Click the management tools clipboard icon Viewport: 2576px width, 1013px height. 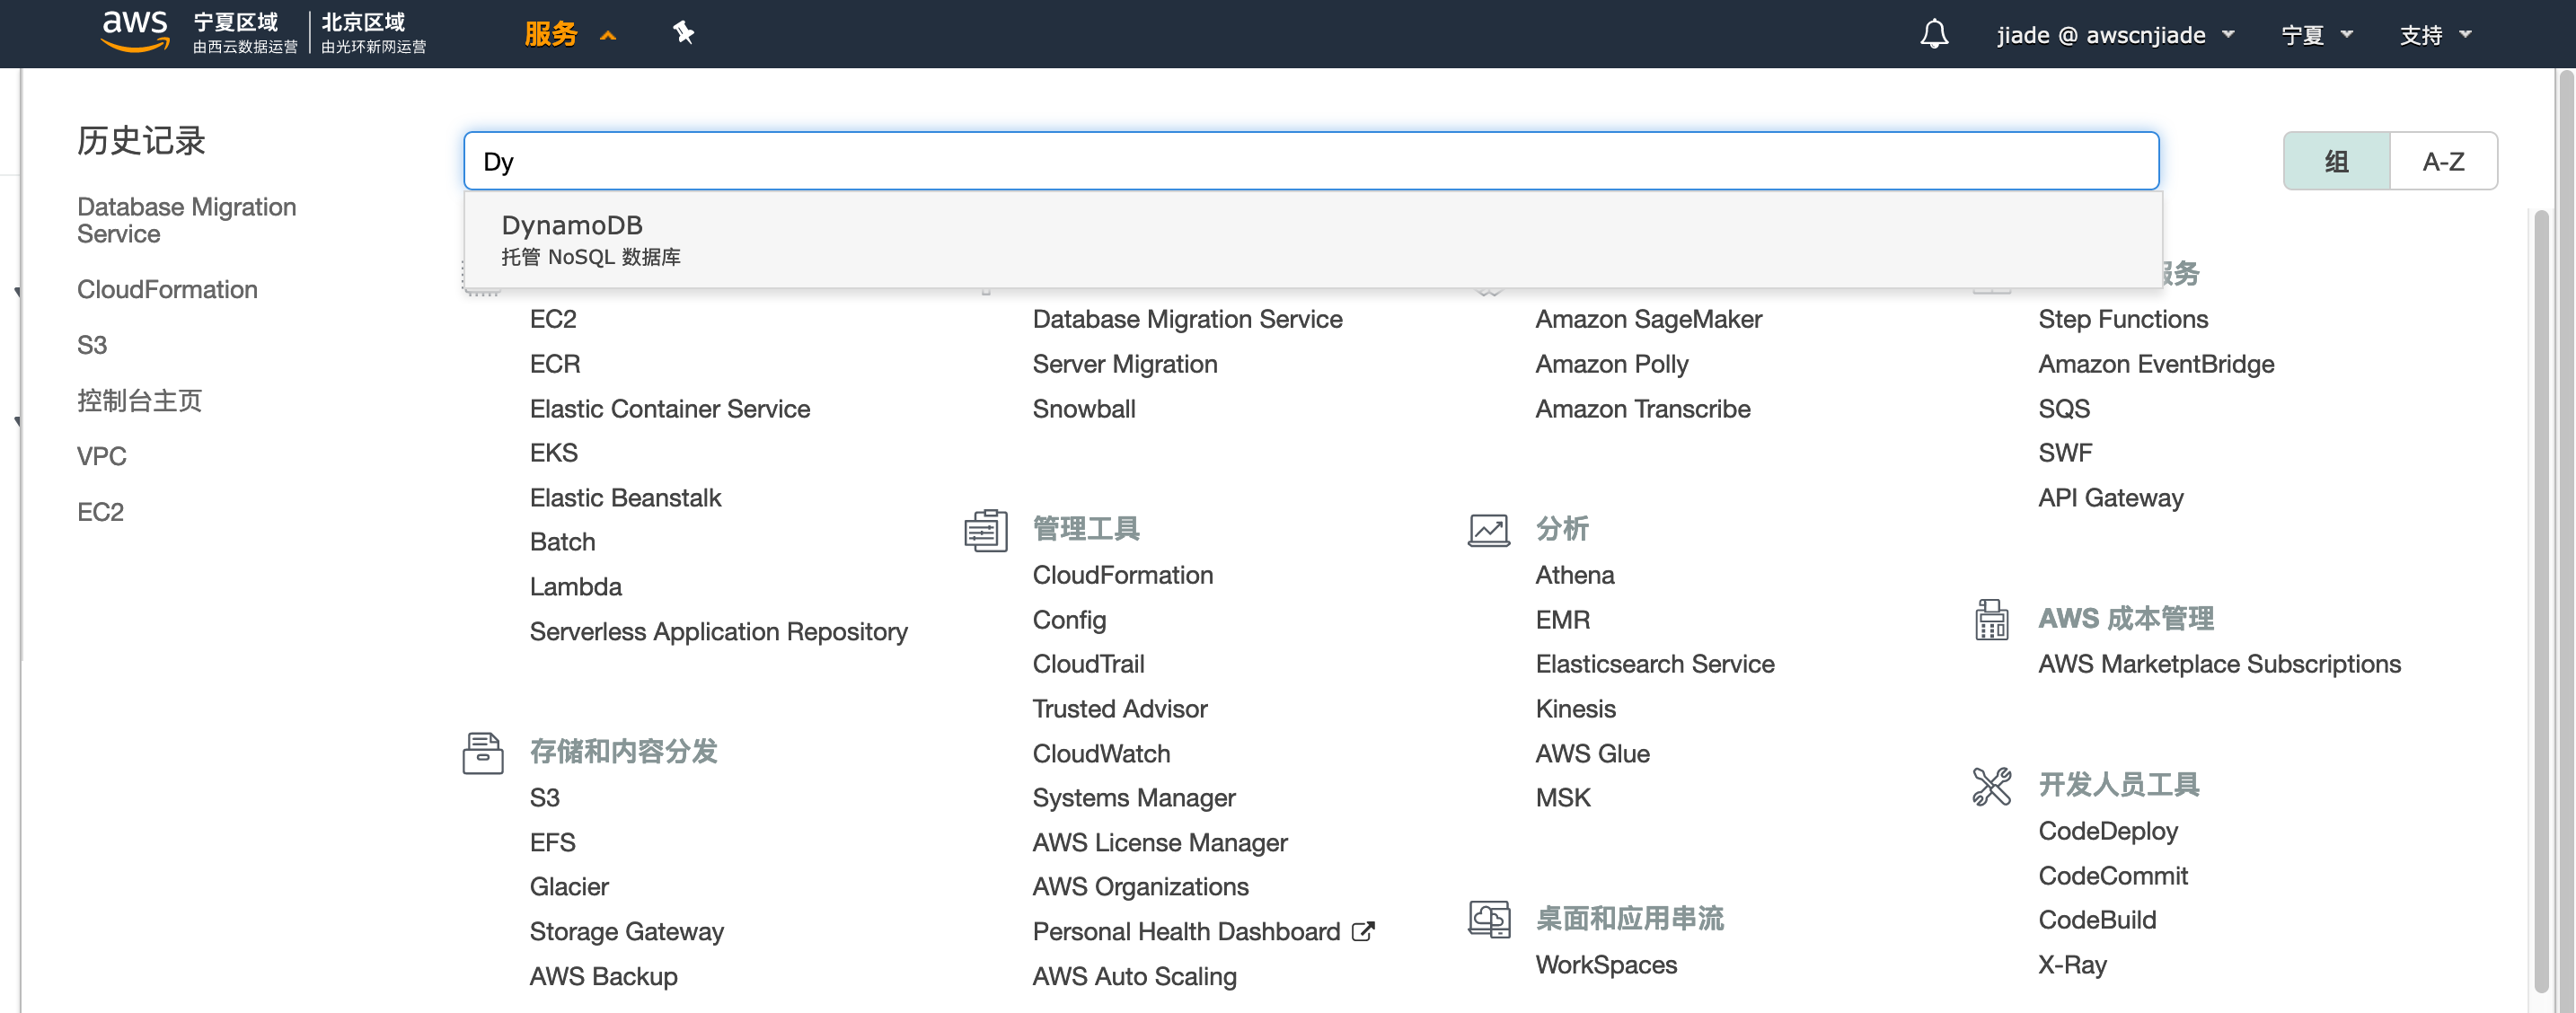[x=985, y=530]
